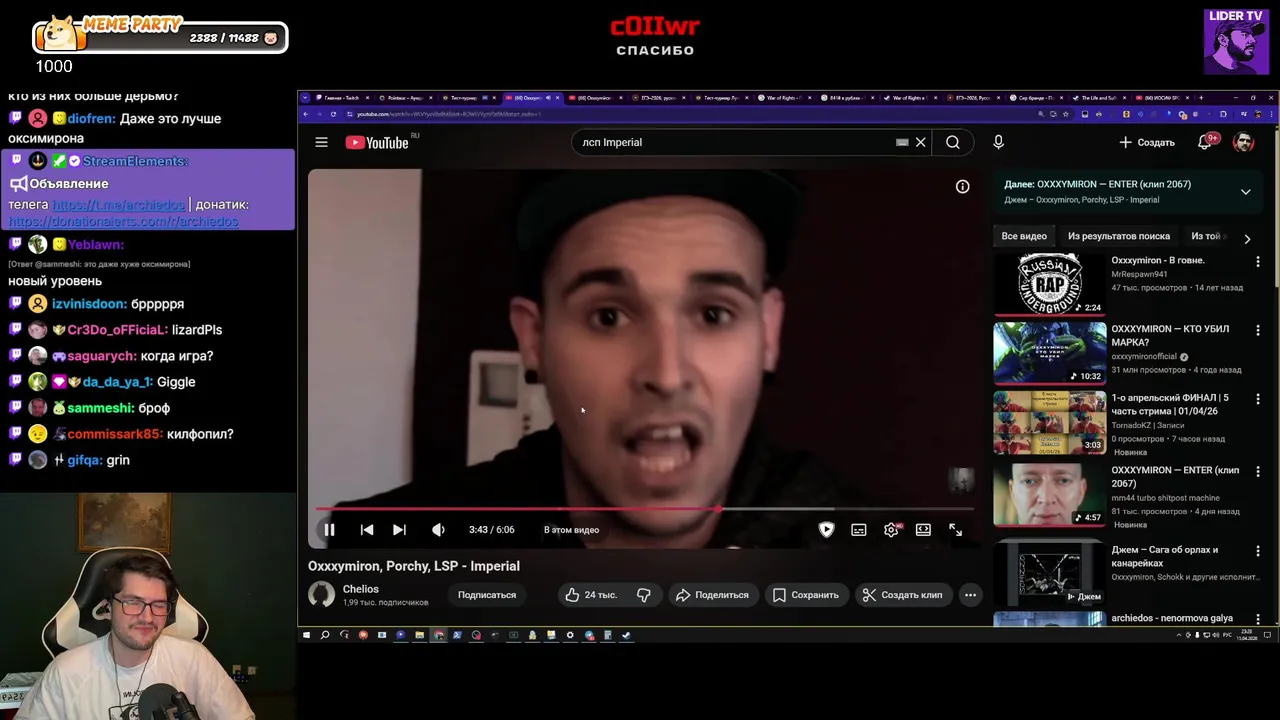Go to YouTube home via logo
The image size is (1280, 720).
(378, 142)
